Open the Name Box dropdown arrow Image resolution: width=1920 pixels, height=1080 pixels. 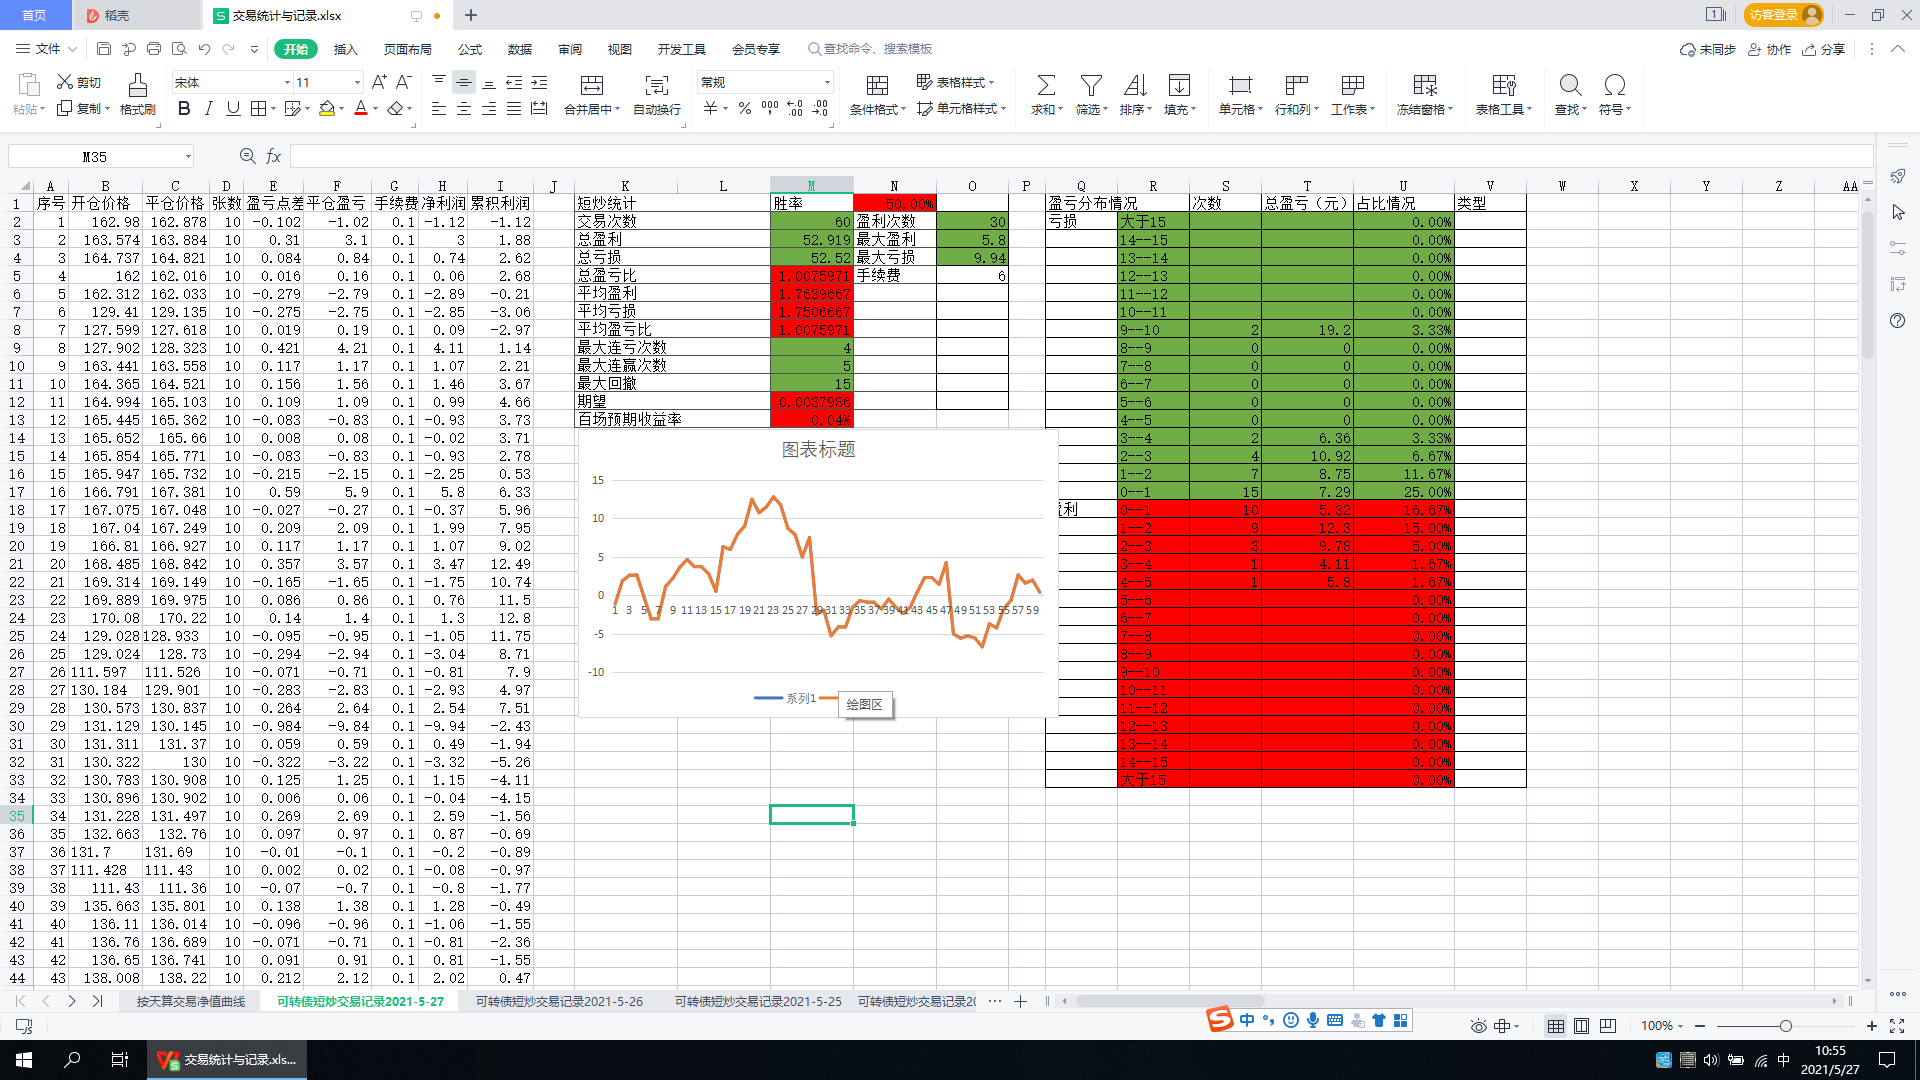point(187,156)
